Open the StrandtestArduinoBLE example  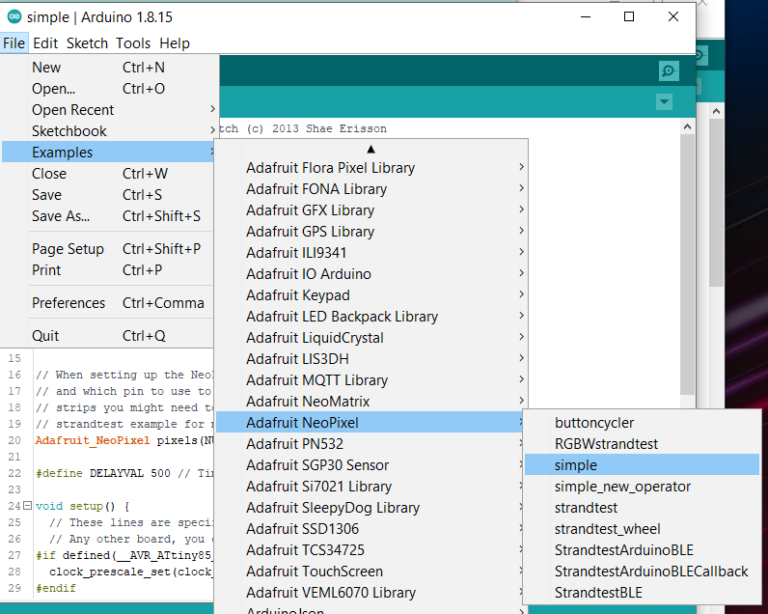point(642,550)
